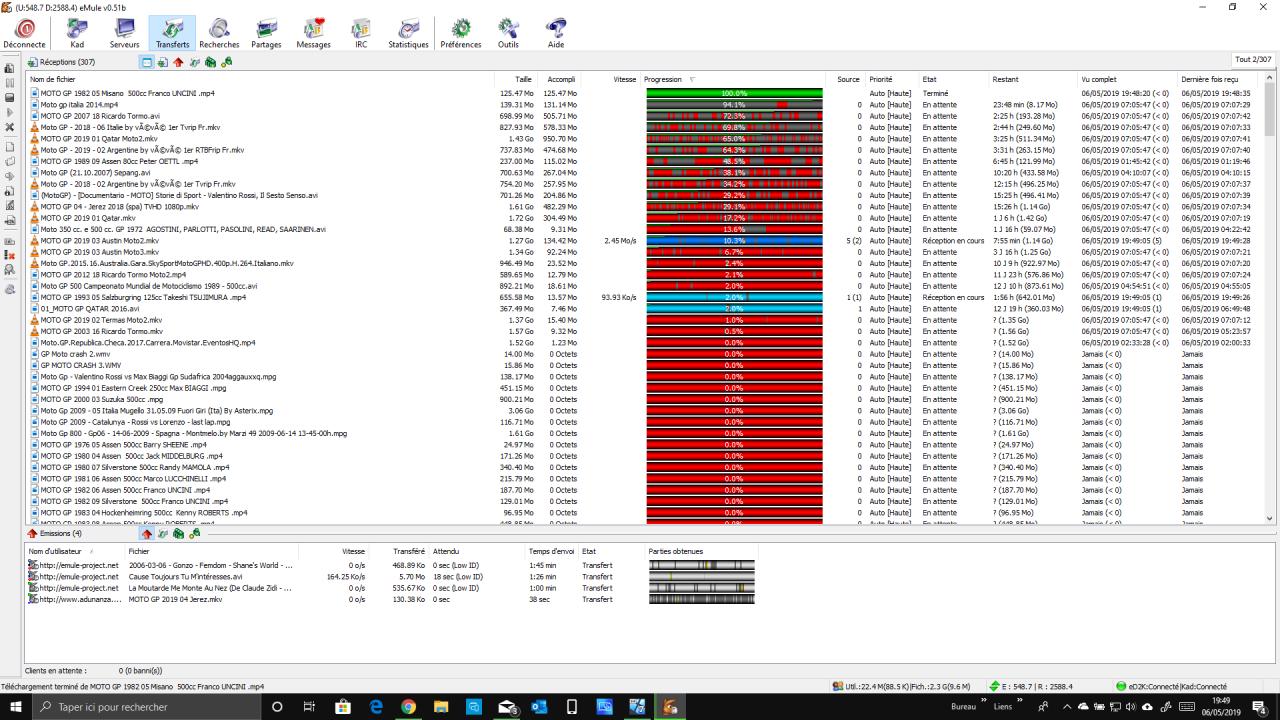This screenshot has width=1280, height=720.
Task: Open the Outils tools menu
Action: pyautogui.click(x=508, y=33)
